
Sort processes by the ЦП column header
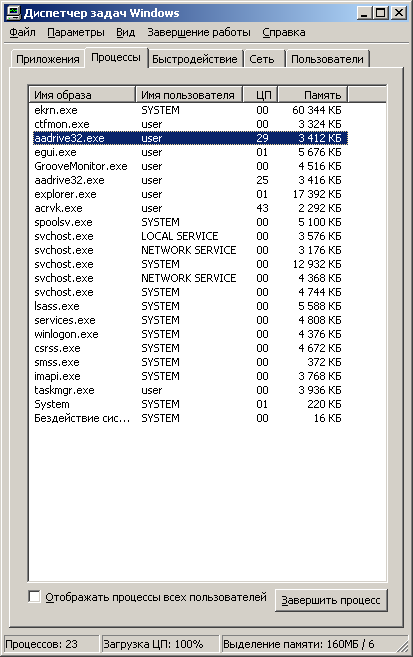point(261,95)
